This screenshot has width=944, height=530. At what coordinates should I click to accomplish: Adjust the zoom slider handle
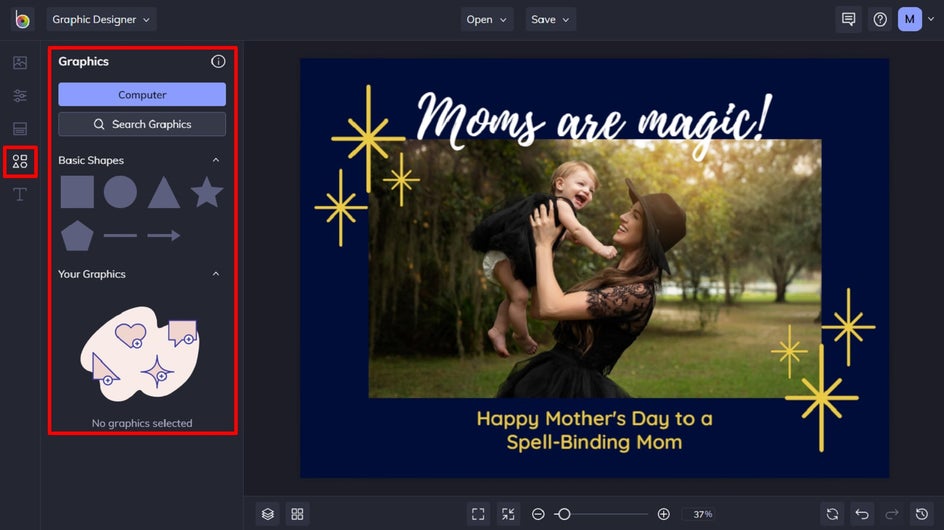pos(564,514)
